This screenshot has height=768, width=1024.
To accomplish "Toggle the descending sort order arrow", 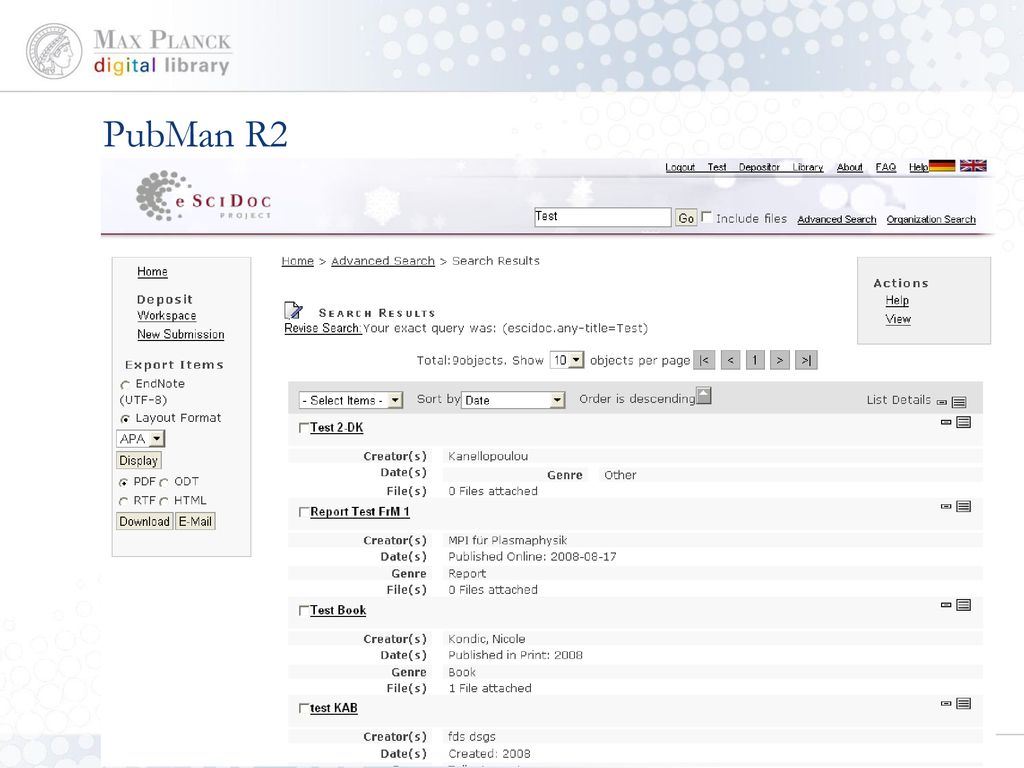I will [x=703, y=396].
